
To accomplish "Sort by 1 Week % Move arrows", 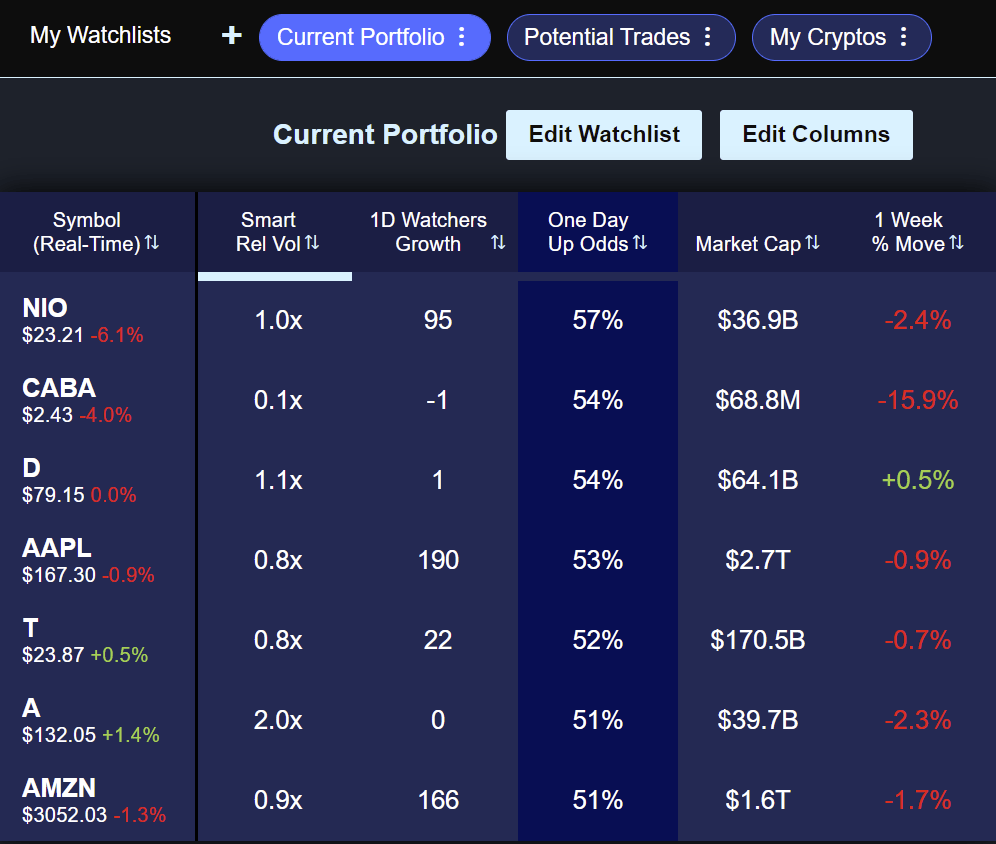I will [x=957, y=243].
